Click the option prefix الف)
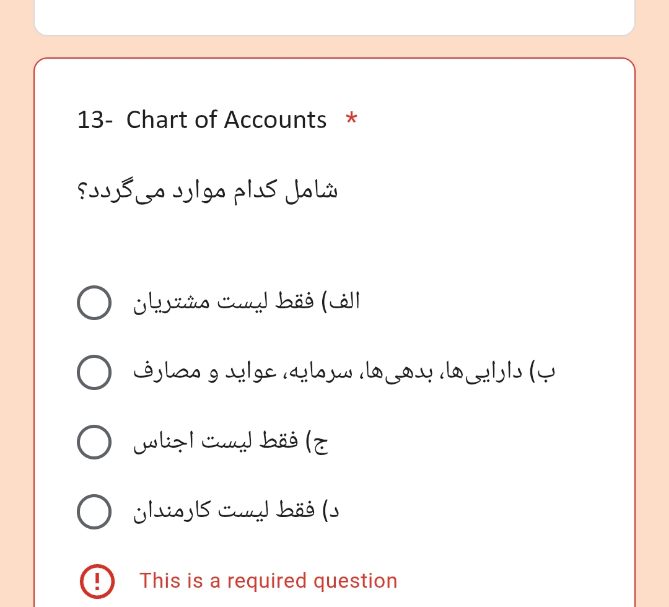Viewport: 669px width, 607px height. click(x=341, y=302)
